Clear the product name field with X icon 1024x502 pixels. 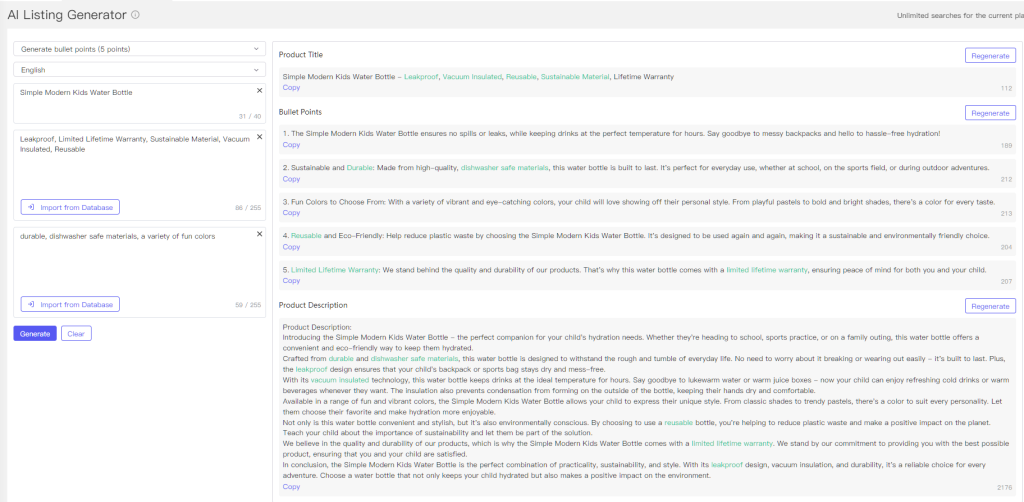tap(259, 91)
